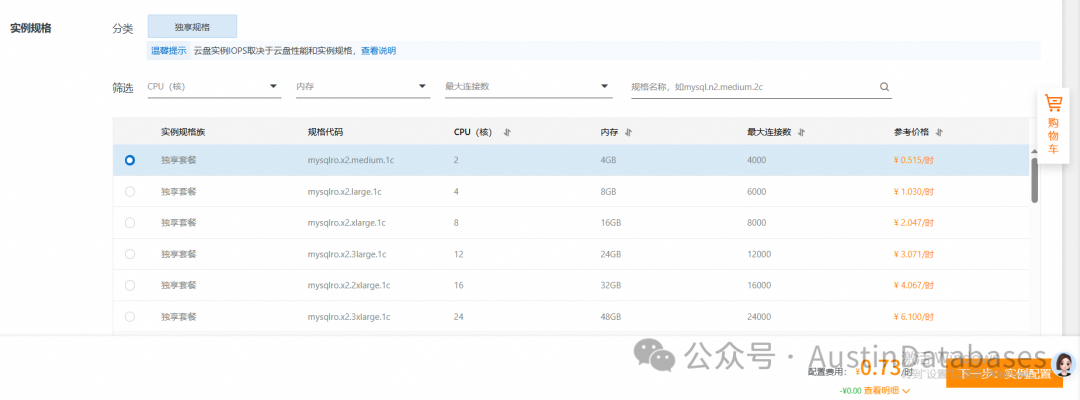Select radio for mysqlro.x2.medium.1c
1080x400 pixels.
[x=130, y=160]
